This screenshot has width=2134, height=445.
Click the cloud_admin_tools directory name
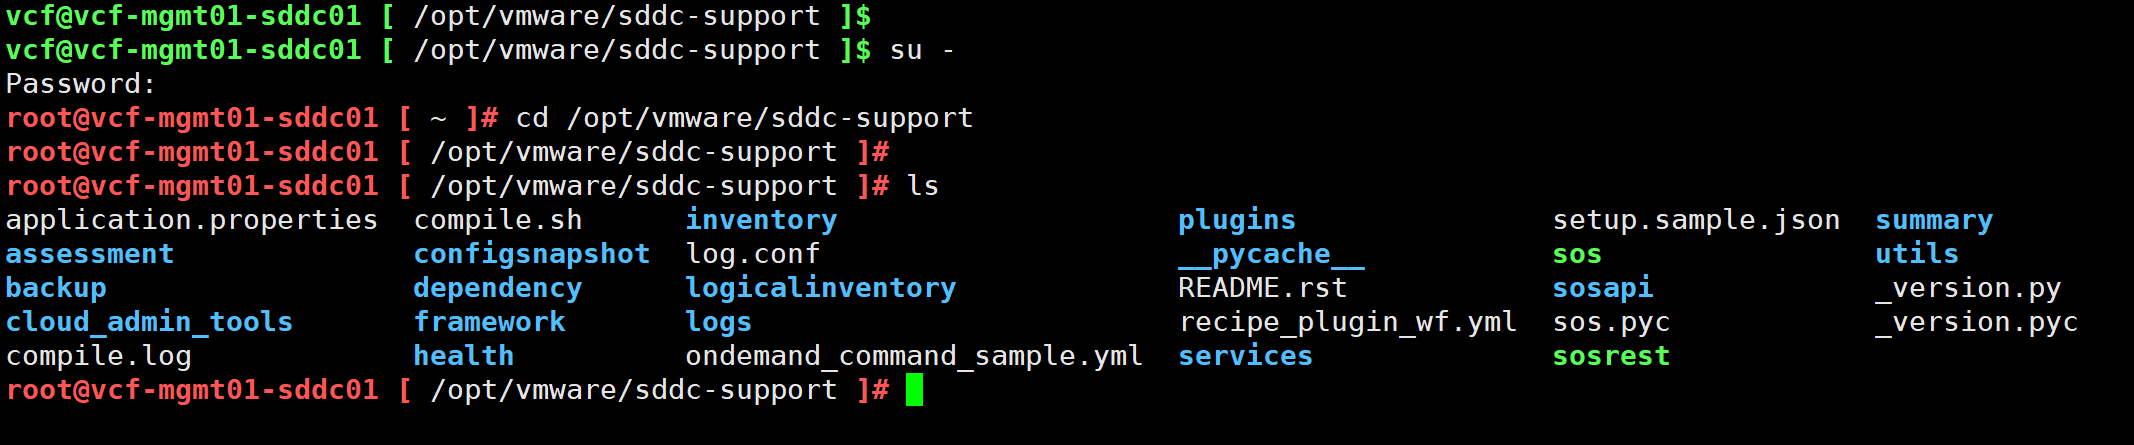[149, 322]
